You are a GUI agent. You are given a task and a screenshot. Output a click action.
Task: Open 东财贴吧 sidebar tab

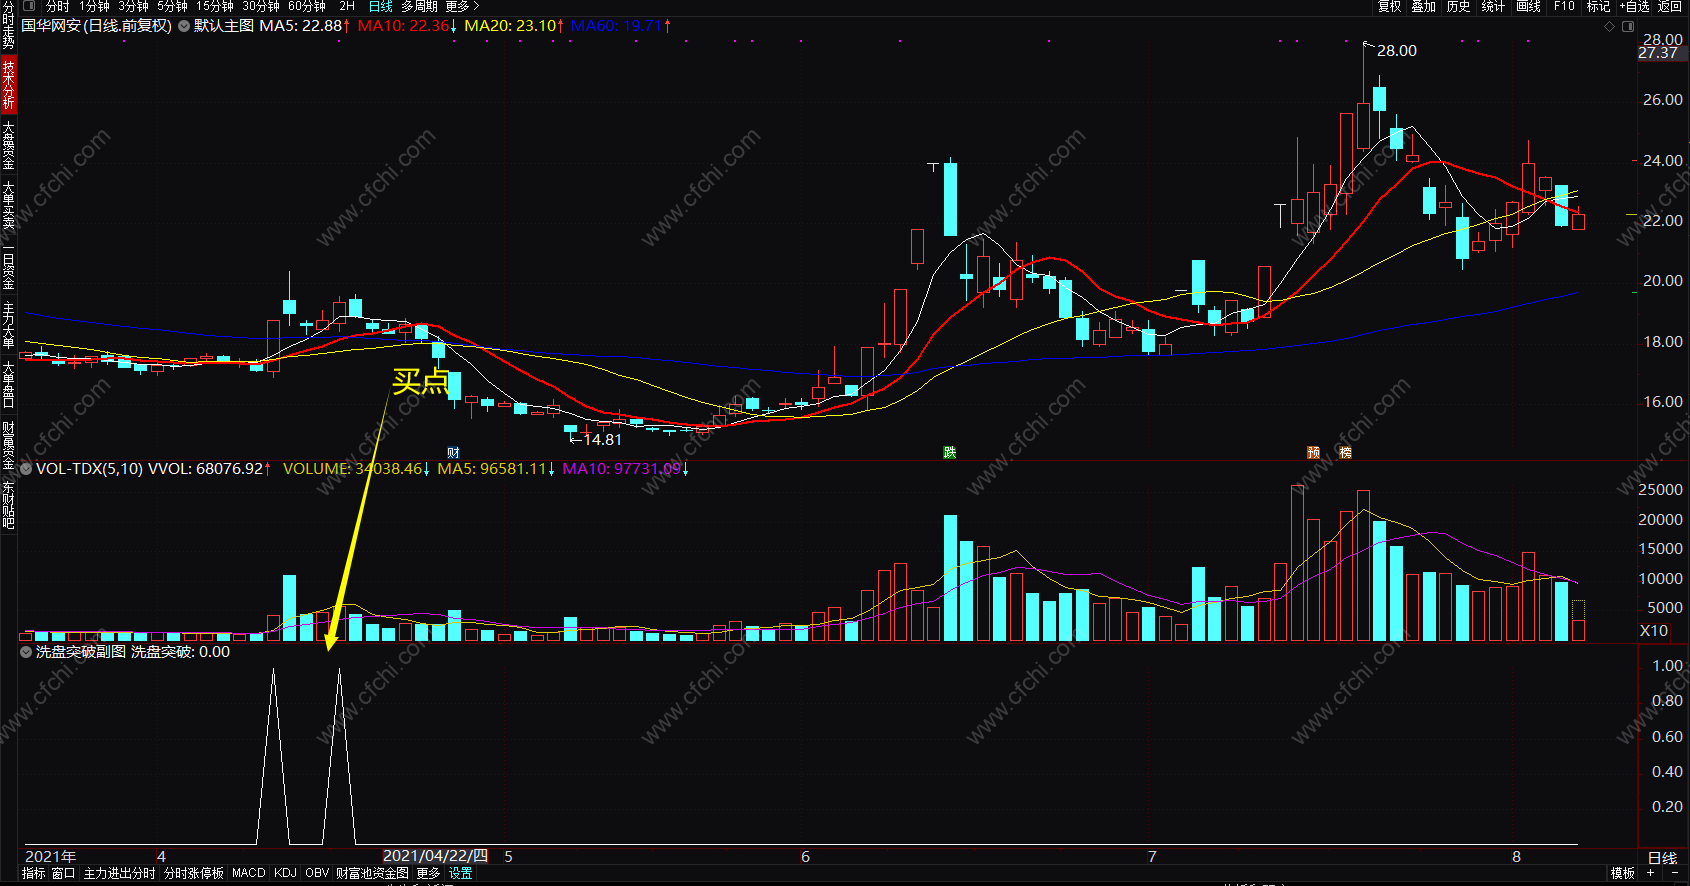[8, 505]
